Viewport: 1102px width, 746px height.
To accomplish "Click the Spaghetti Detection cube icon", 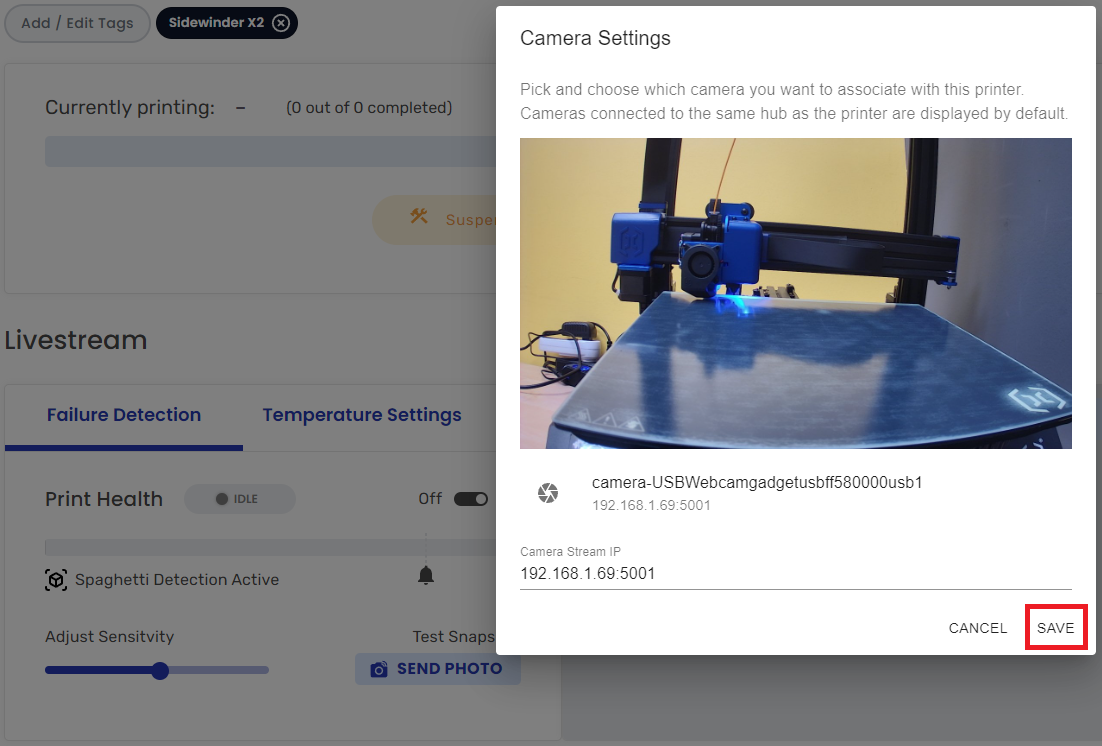I will point(57,579).
